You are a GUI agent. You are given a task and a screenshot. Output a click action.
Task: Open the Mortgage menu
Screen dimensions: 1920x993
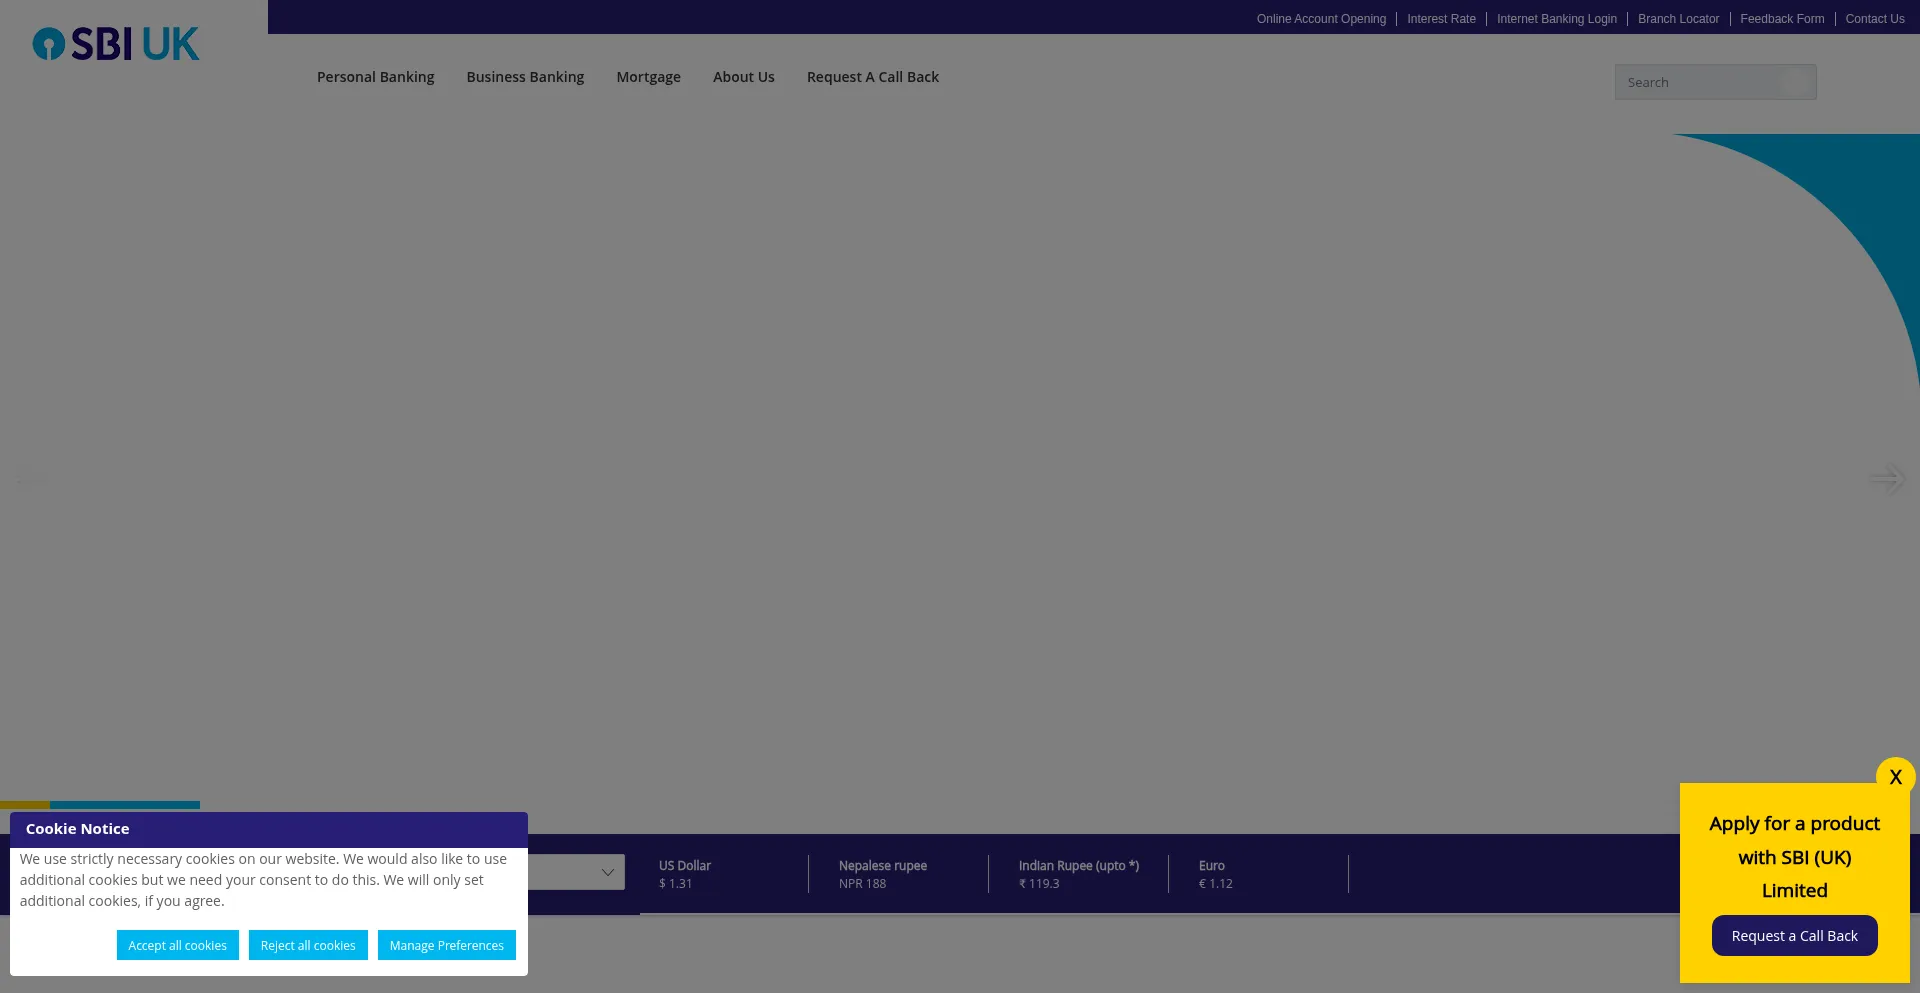[x=648, y=77]
